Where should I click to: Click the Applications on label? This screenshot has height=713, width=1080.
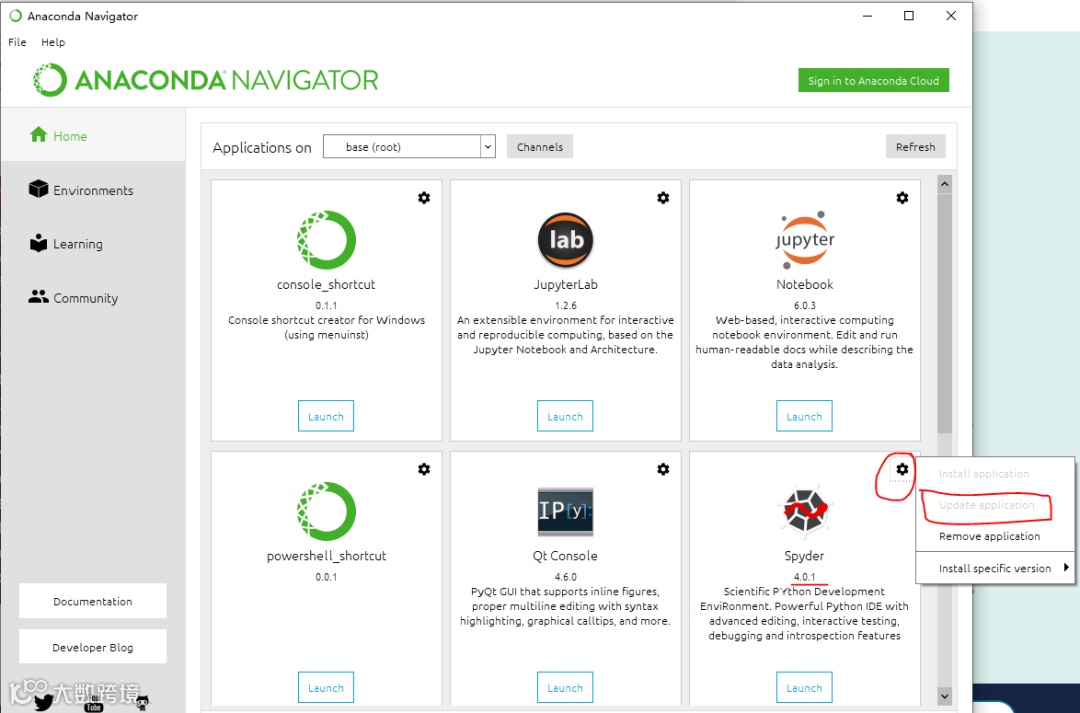(x=262, y=147)
